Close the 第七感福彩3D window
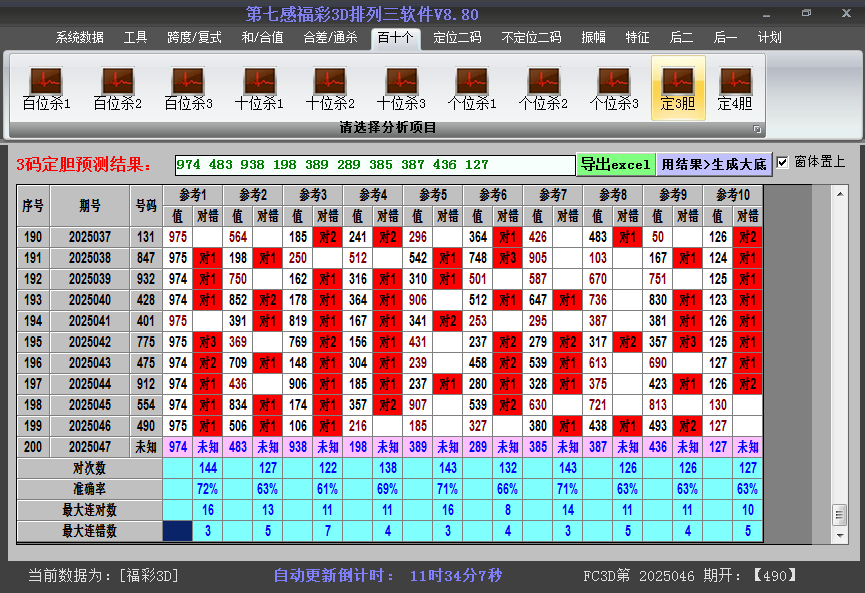This screenshot has height=593, width=865. coord(846,13)
